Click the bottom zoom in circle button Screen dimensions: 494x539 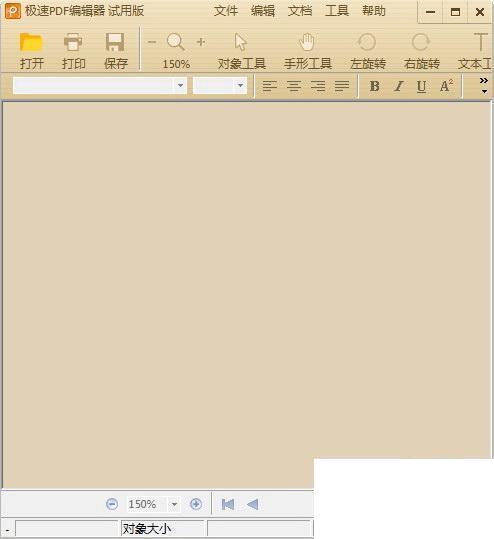(196, 504)
